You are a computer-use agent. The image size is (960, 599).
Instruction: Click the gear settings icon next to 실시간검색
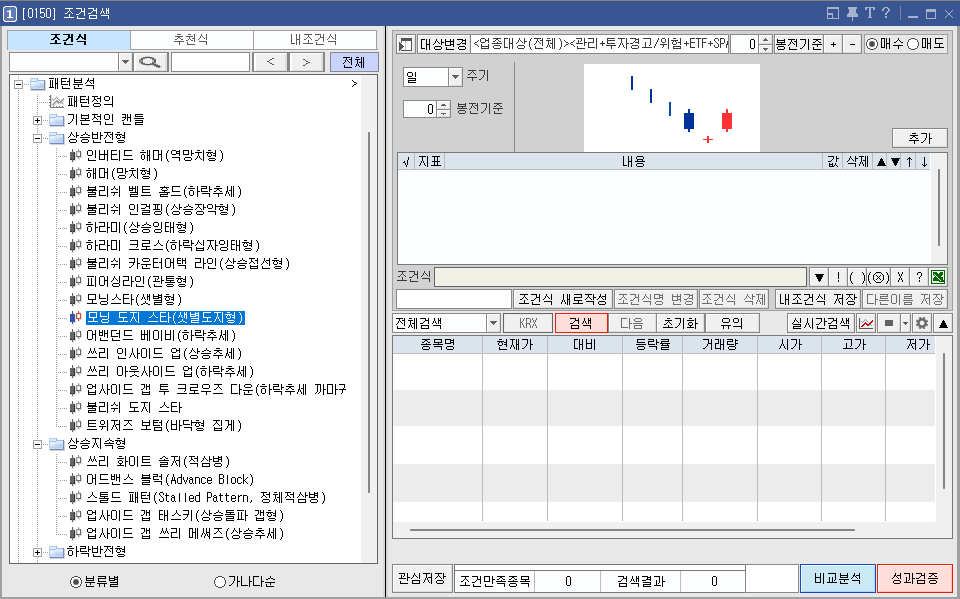(x=920, y=322)
